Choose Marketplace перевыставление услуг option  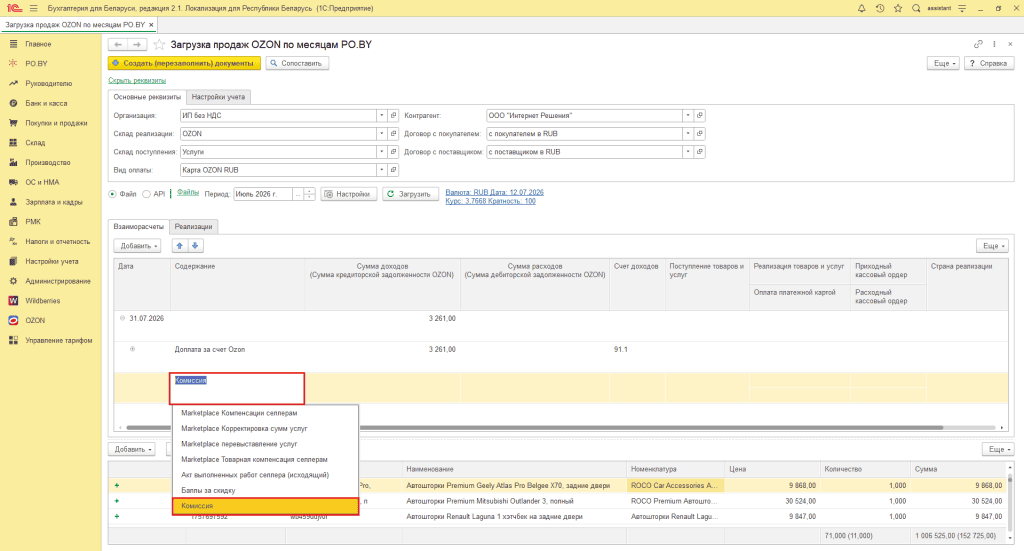[x=265, y=444]
